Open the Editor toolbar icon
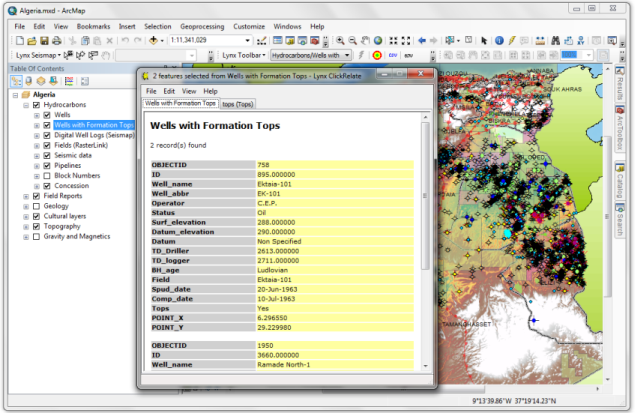The width and height of the screenshot is (635, 413). tap(262, 40)
